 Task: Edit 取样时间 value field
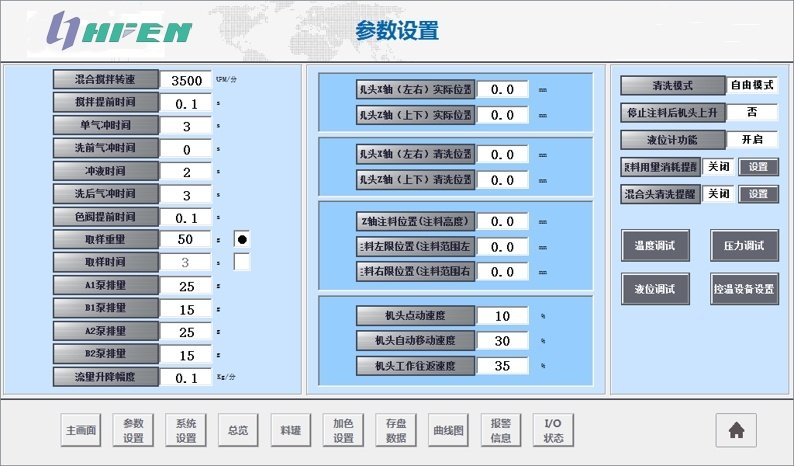186,262
